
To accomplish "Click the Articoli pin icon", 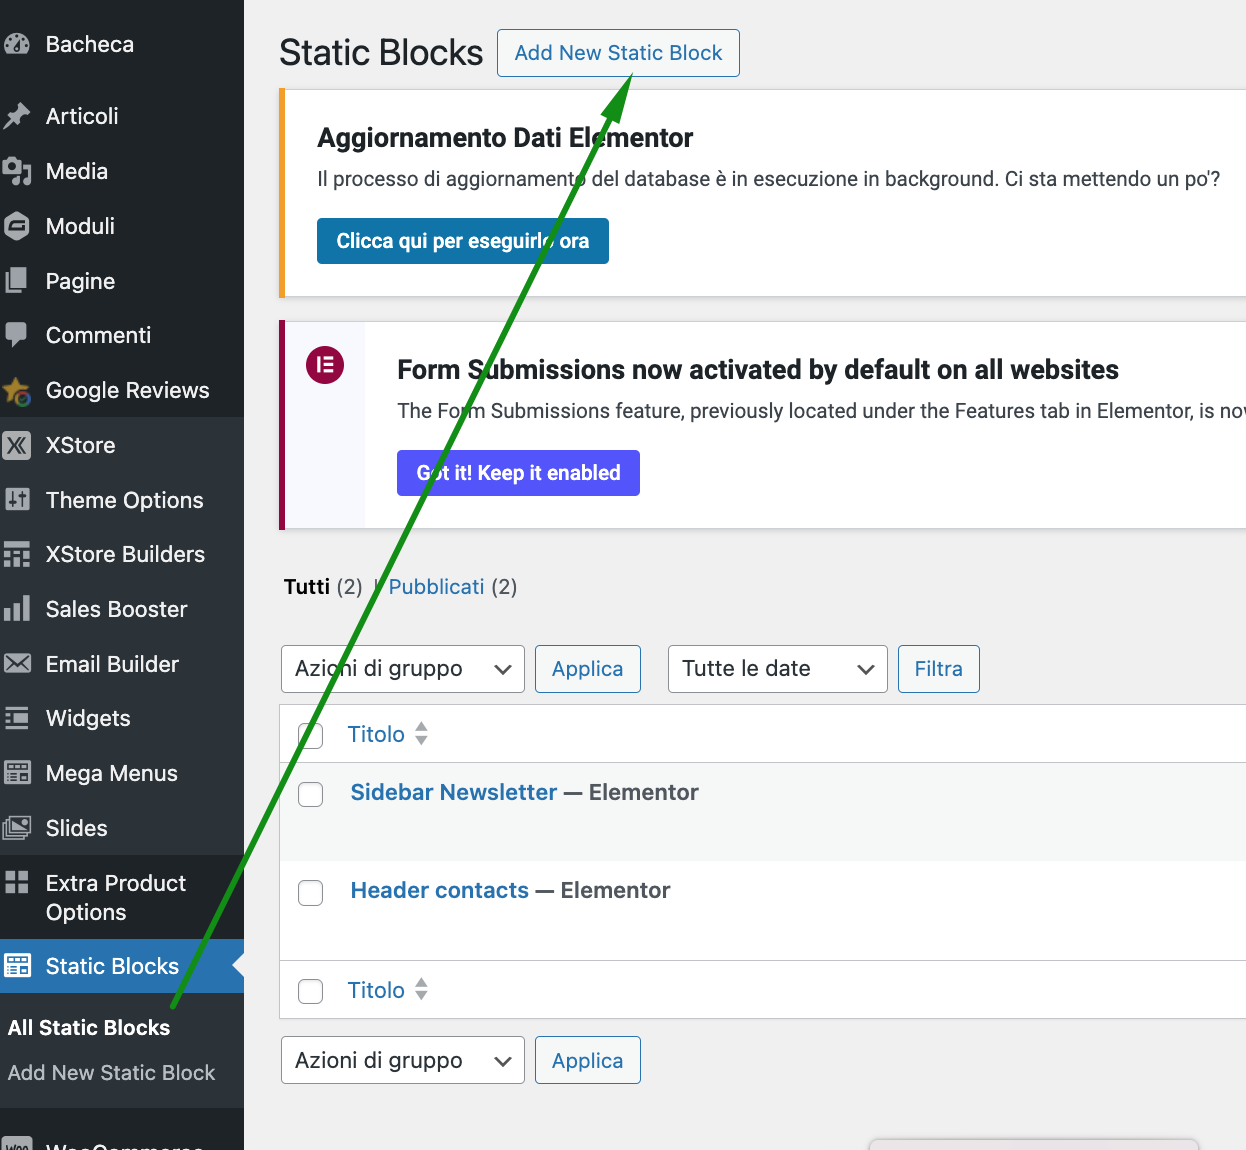I will 16,116.
